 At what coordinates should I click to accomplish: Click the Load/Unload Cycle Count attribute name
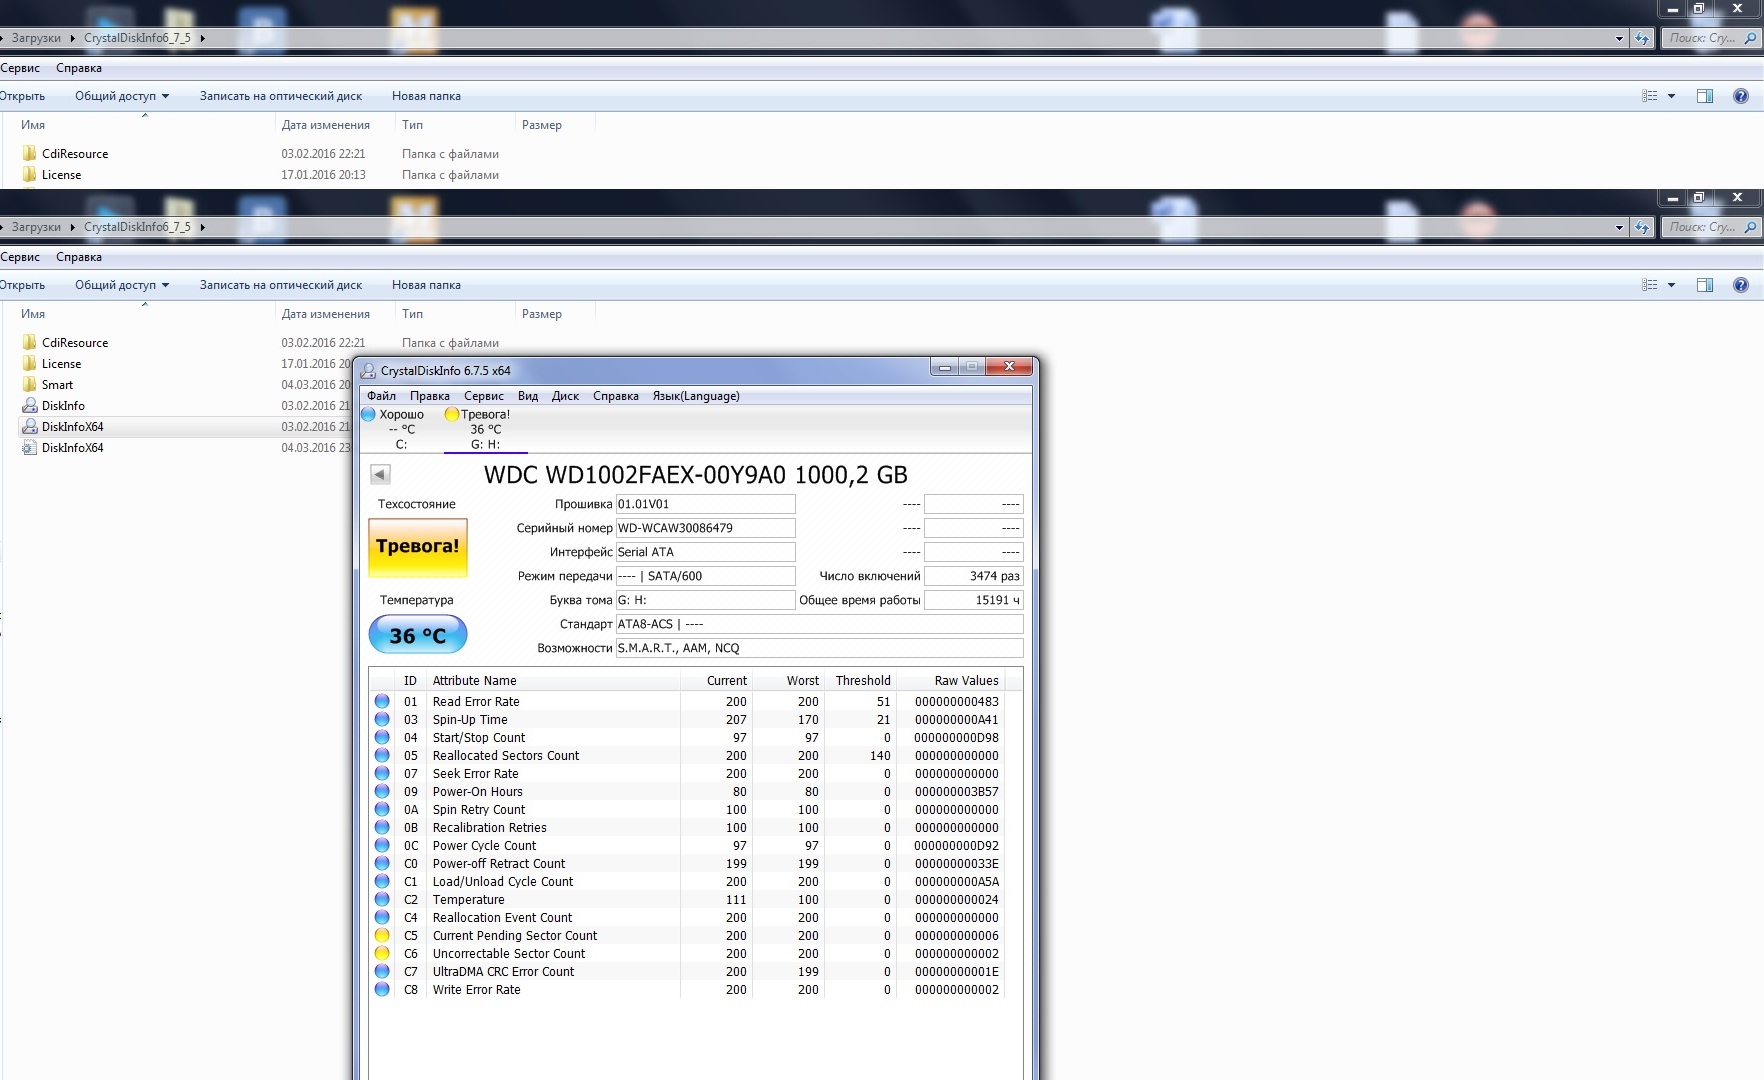(x=503, y=881)
